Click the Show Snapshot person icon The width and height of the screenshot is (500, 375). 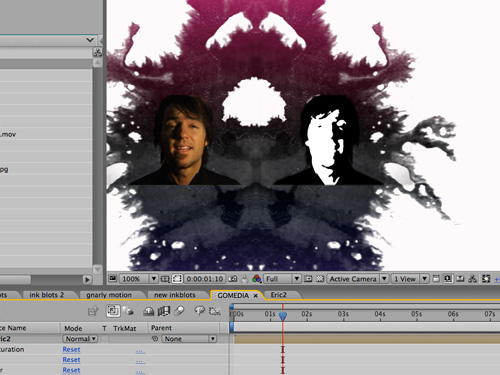pos(245,279)
